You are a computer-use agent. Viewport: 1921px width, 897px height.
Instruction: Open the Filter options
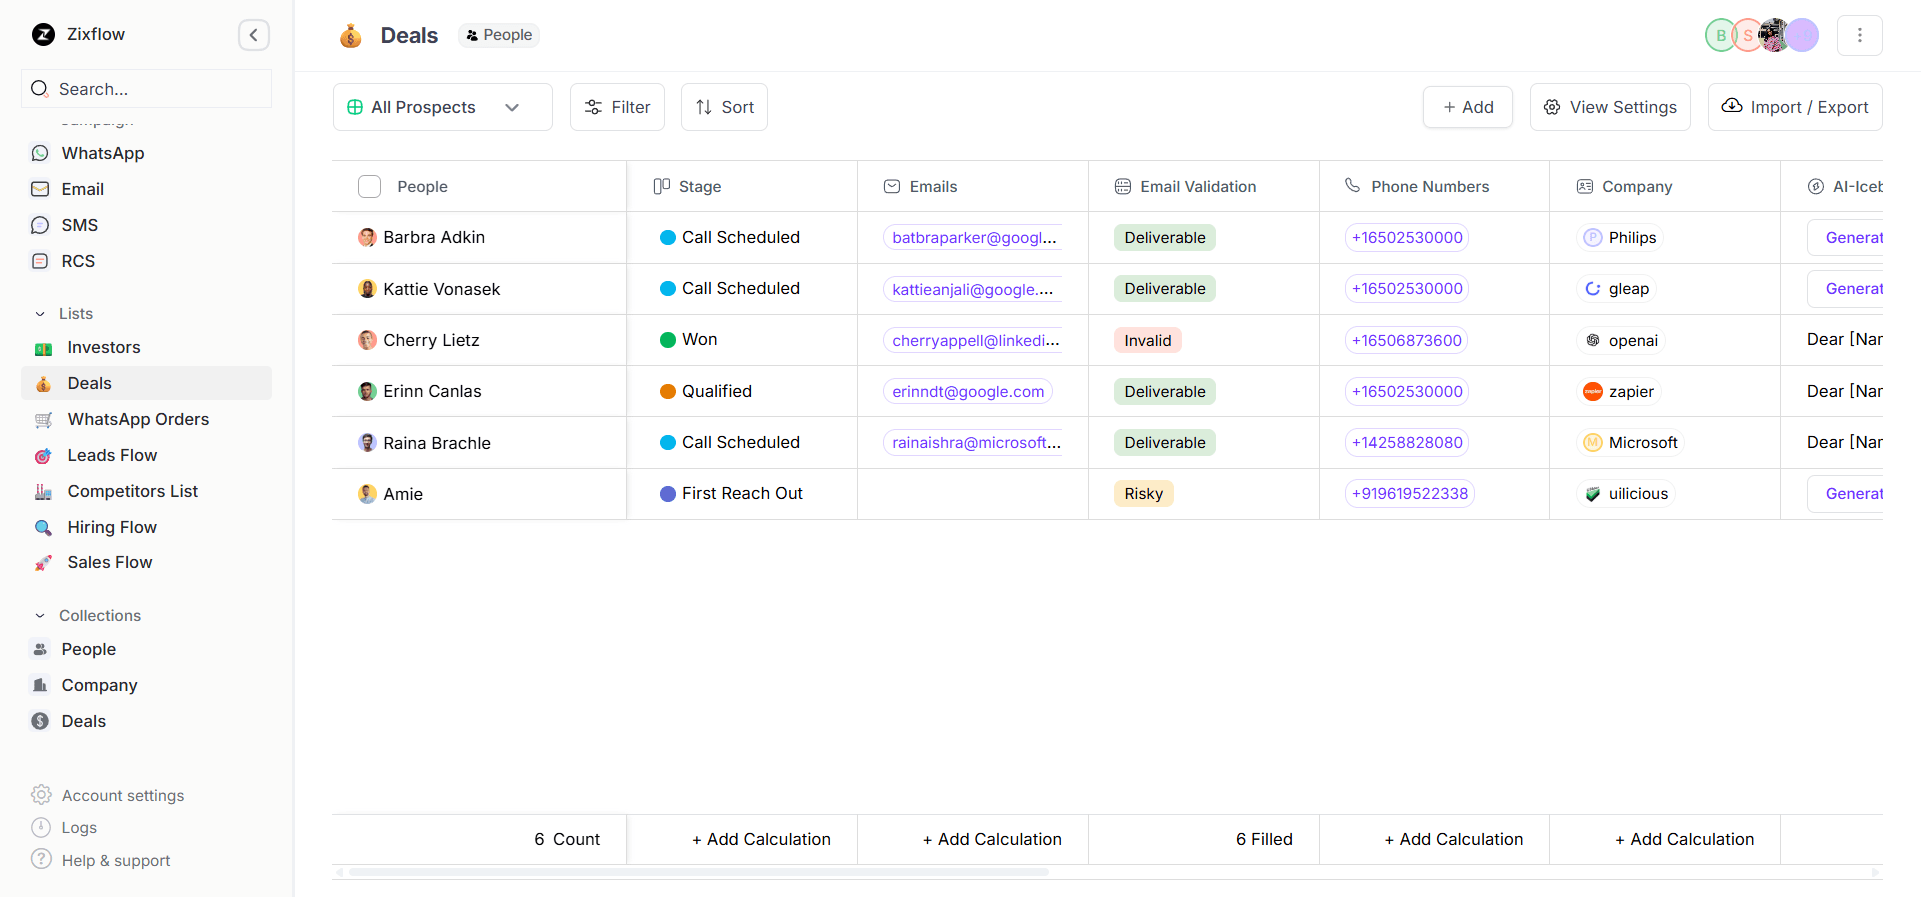click(x=617, y=107)
